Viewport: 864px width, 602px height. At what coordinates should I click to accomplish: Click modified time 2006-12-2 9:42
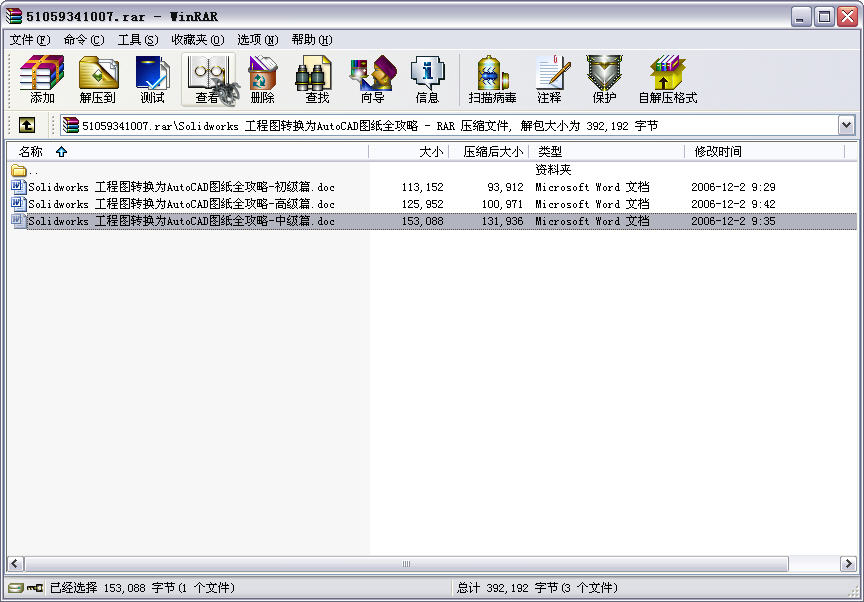pos(733,204)
